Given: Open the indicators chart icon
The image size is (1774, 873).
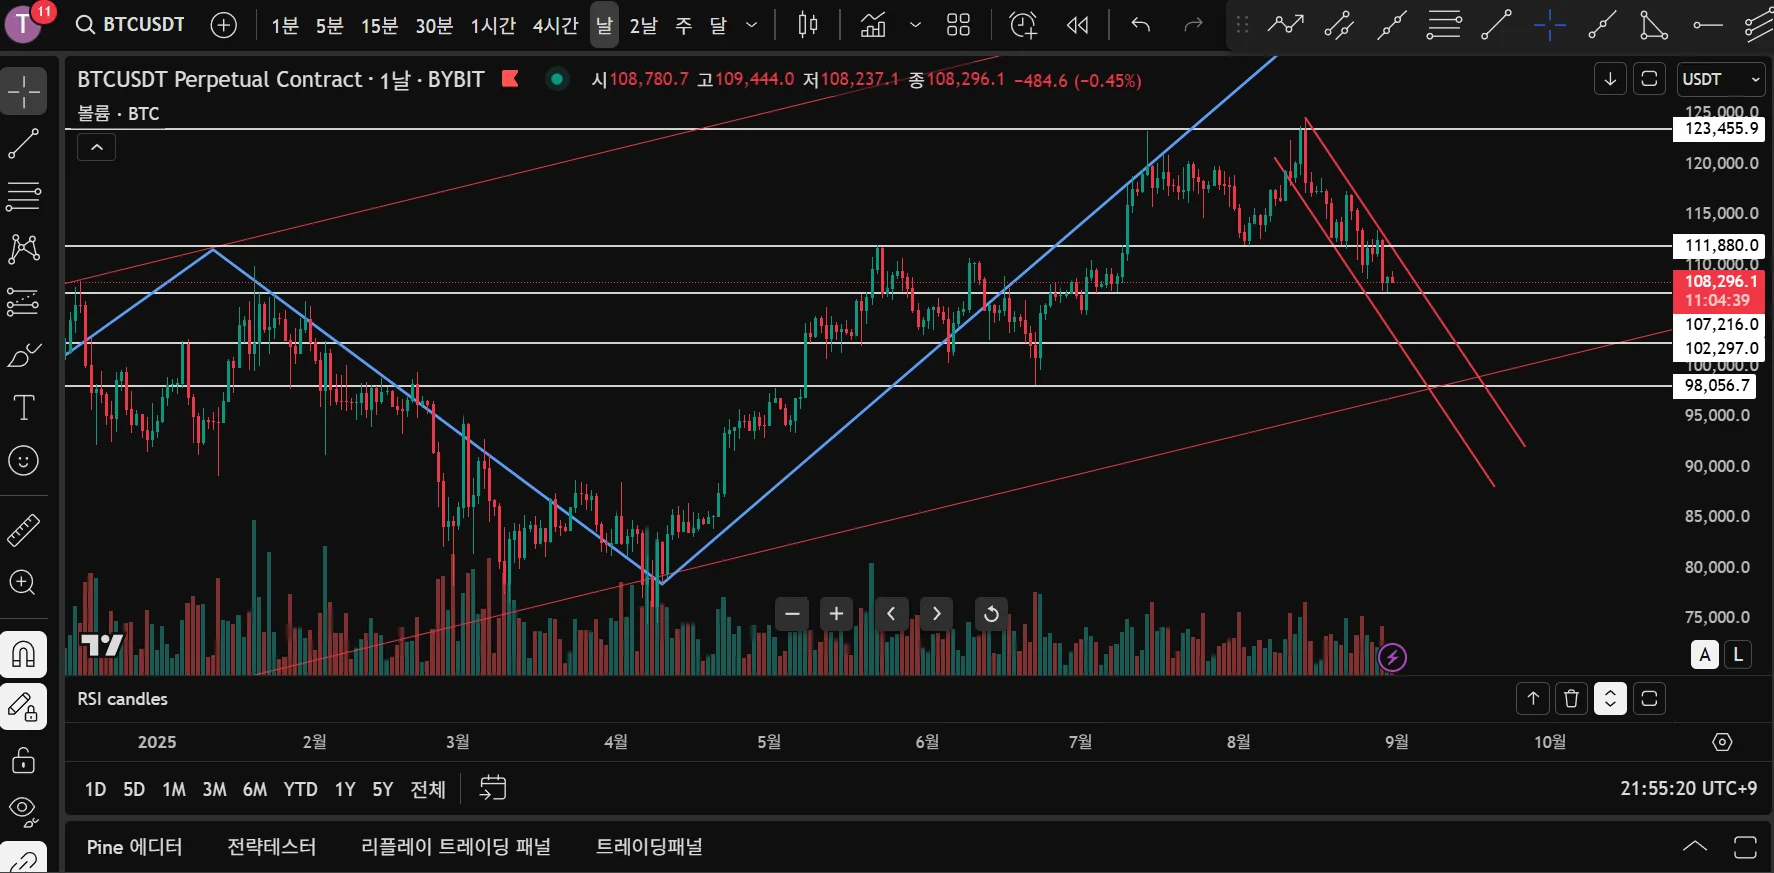Looking at the screenshot, I should coord(873,25).
